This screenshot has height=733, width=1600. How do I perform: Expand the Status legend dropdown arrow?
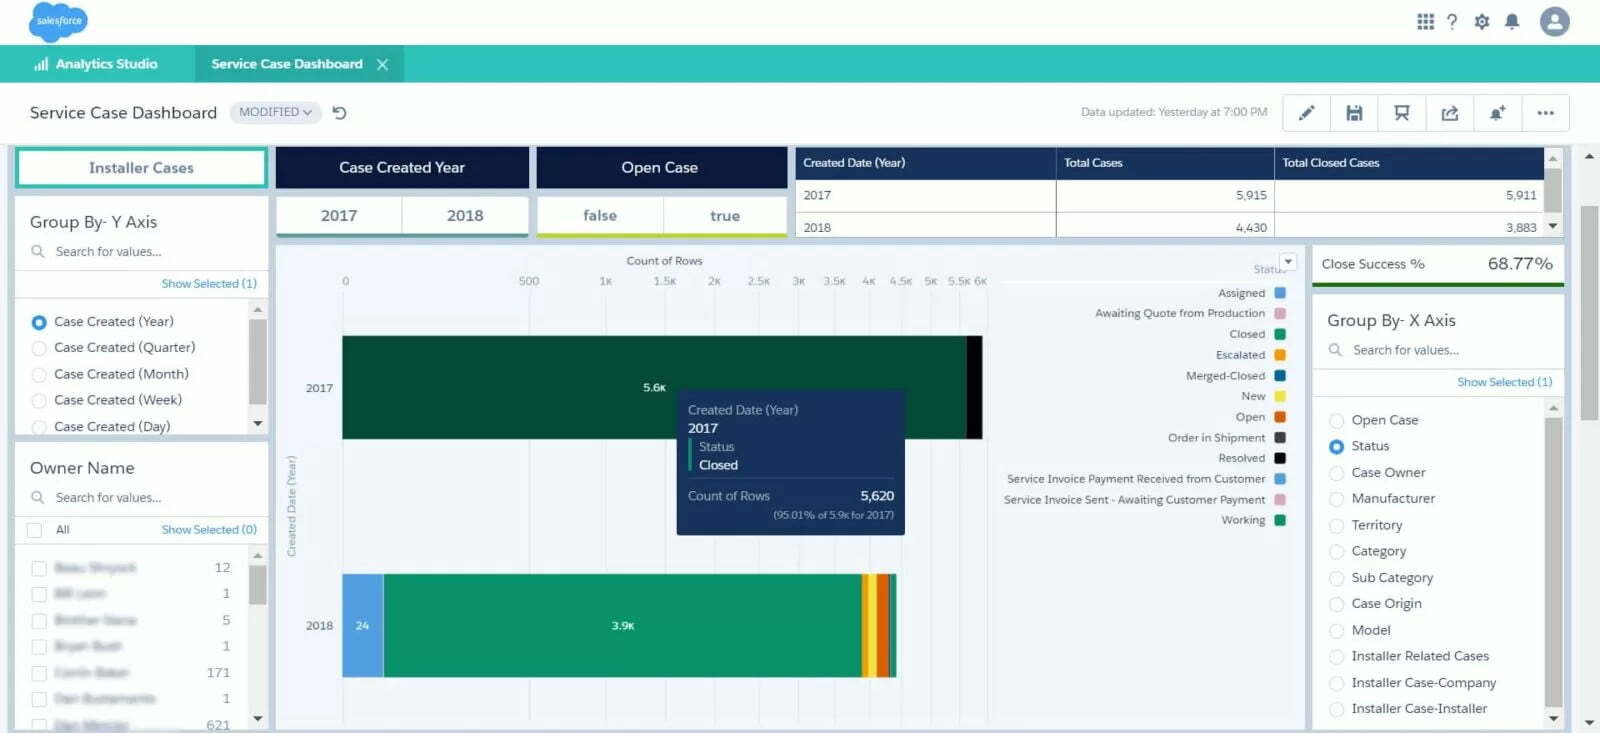pos(1288,262)
